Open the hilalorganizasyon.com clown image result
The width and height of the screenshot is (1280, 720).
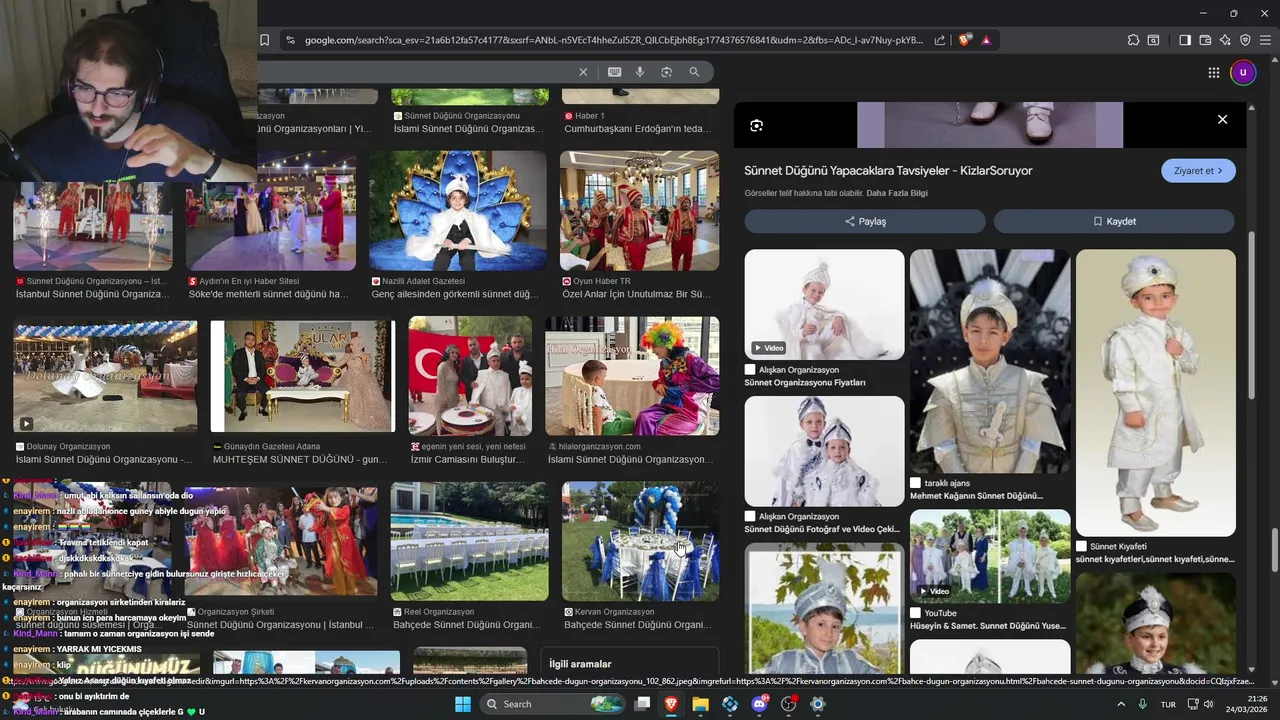click(632, 376)
